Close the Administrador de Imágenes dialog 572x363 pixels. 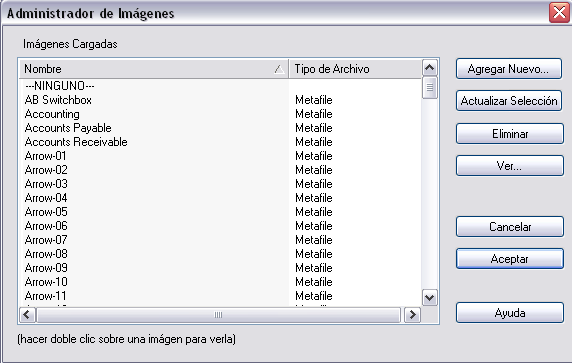pos(559,12)
